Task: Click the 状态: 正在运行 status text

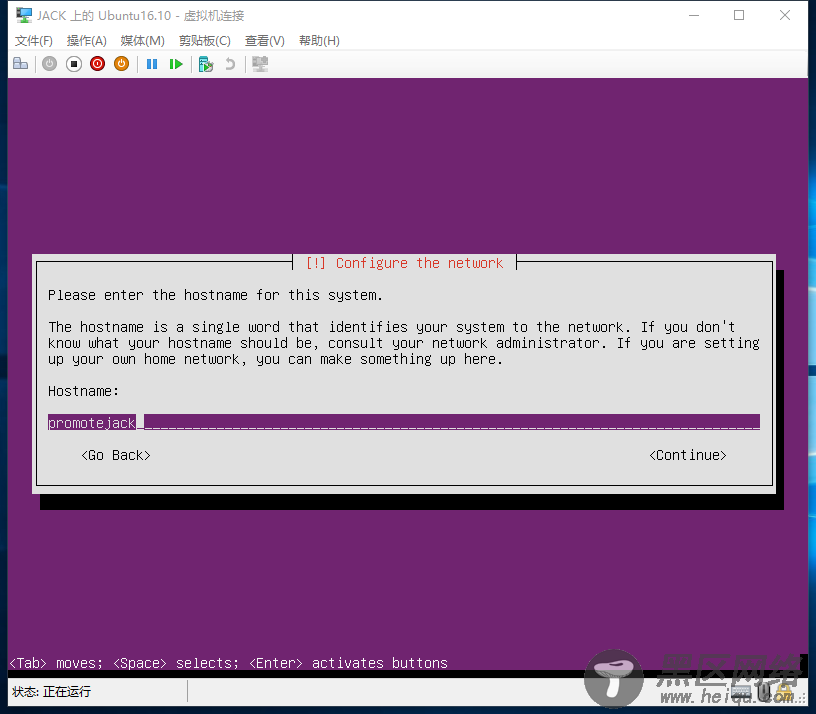Action: tap(52, 692)
